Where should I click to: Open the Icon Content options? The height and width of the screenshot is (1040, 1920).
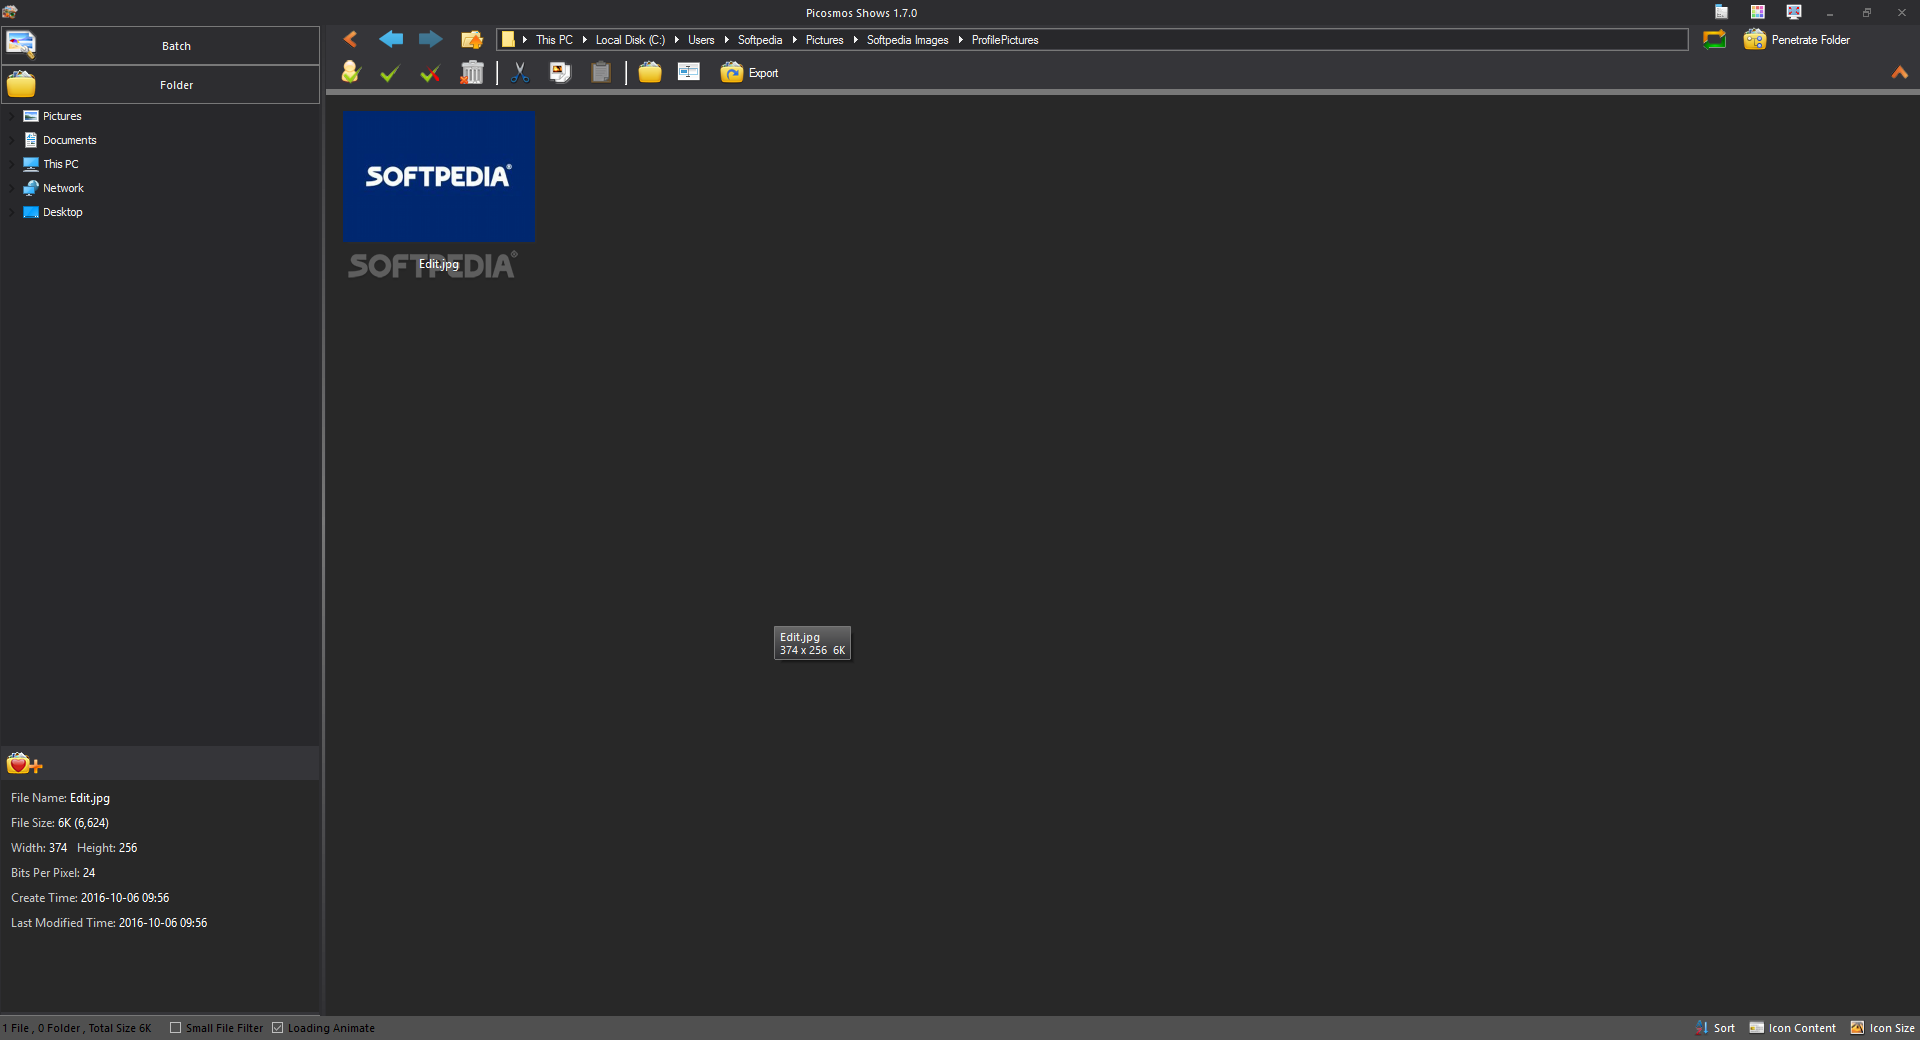[x=1793, y=1027]
